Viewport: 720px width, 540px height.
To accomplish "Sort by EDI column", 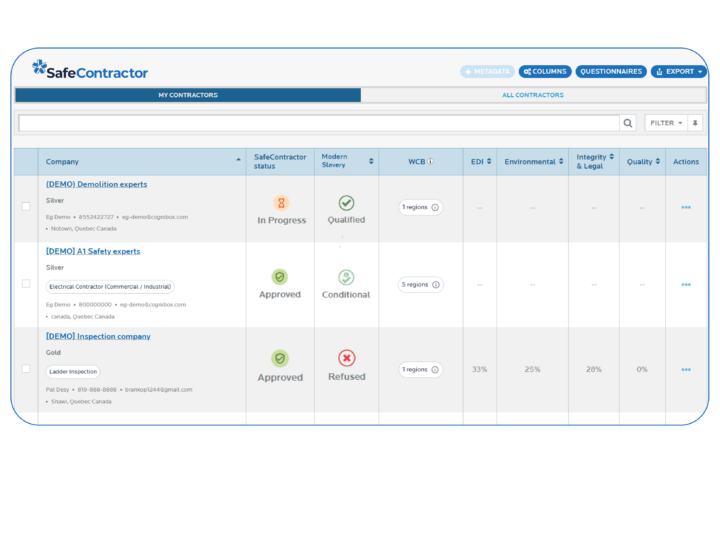I will [x=489, y=161].
